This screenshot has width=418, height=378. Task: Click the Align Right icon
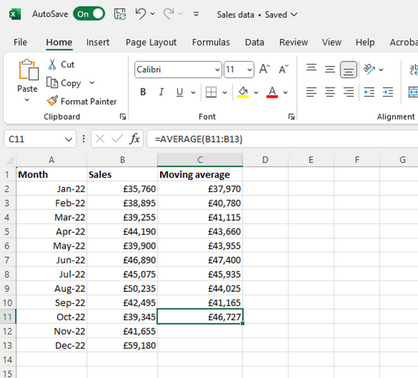(x=348, y=92)
